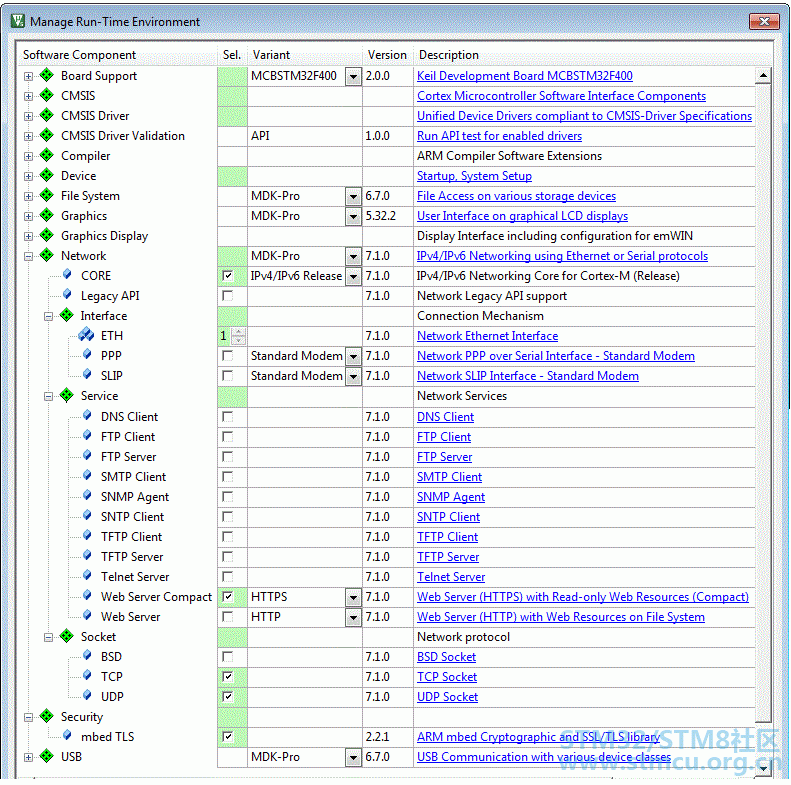Click the Service green diamond icon
This screenshot has height=785, width=791.
click(67, 395)
